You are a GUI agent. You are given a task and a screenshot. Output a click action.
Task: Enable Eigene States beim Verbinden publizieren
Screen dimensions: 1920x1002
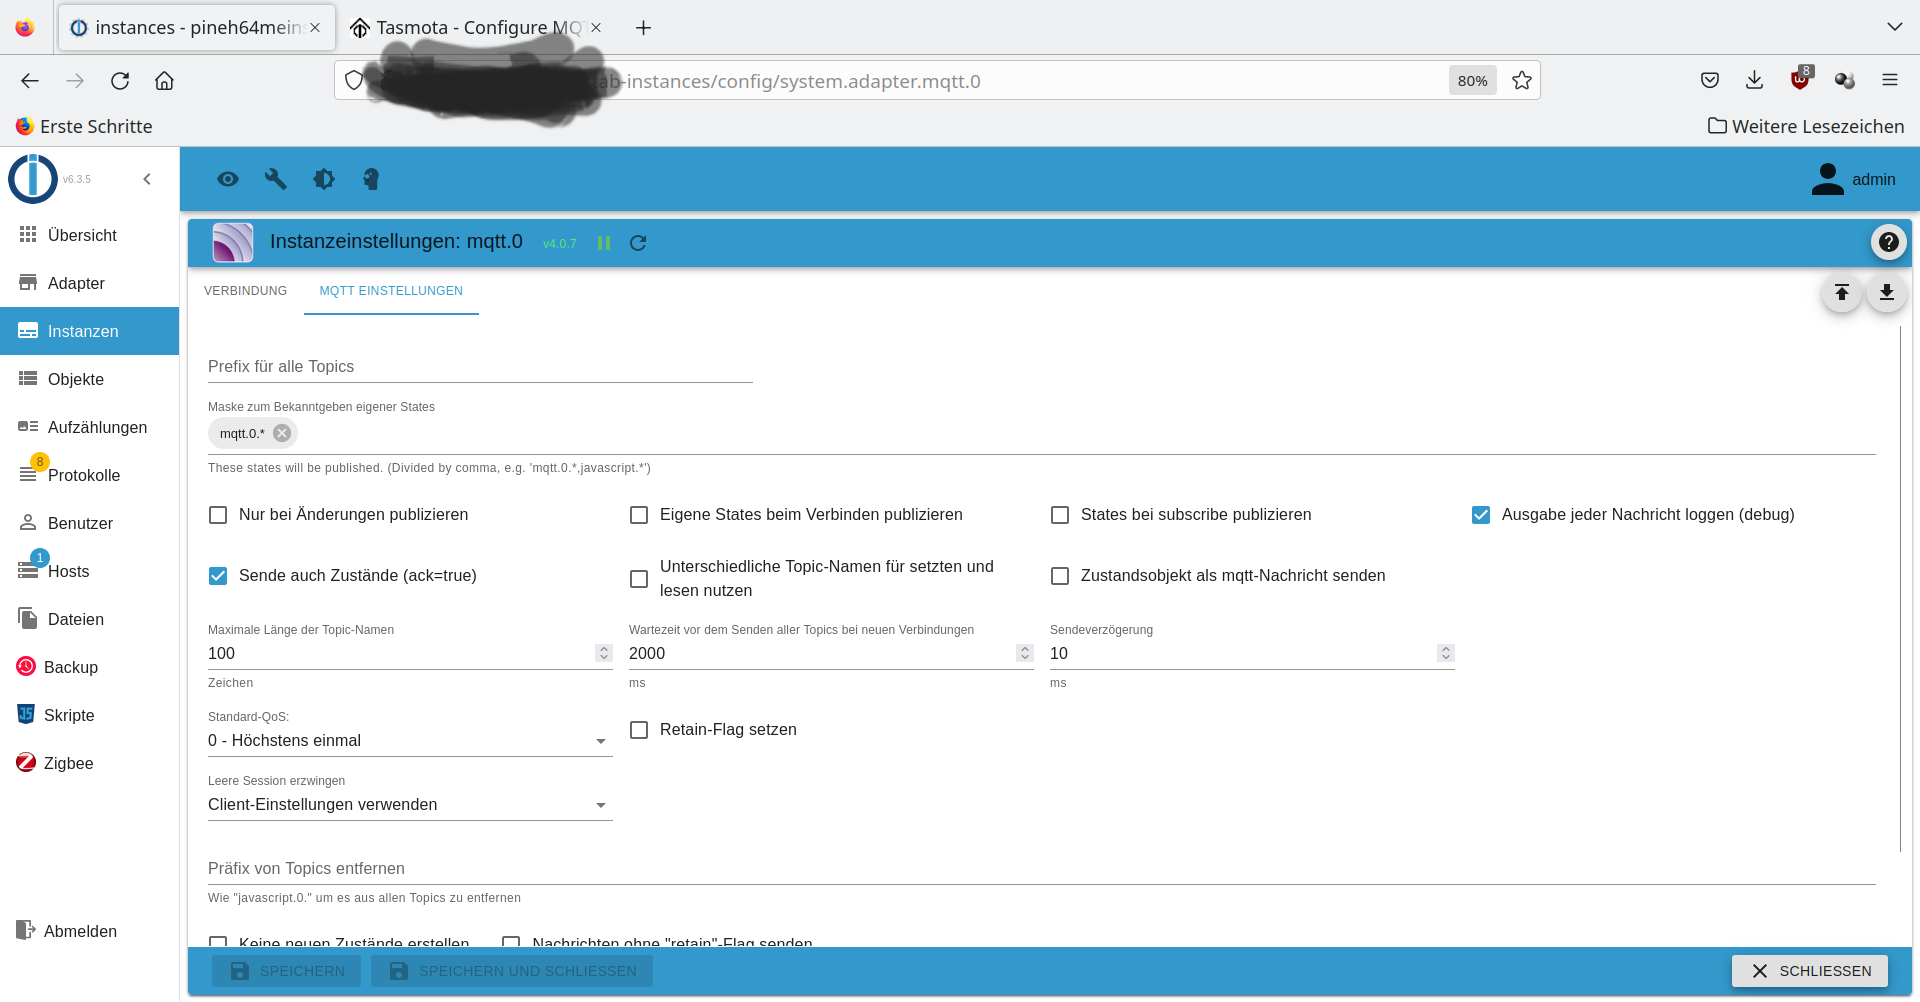pyautogui.click(x=639, y=515)
